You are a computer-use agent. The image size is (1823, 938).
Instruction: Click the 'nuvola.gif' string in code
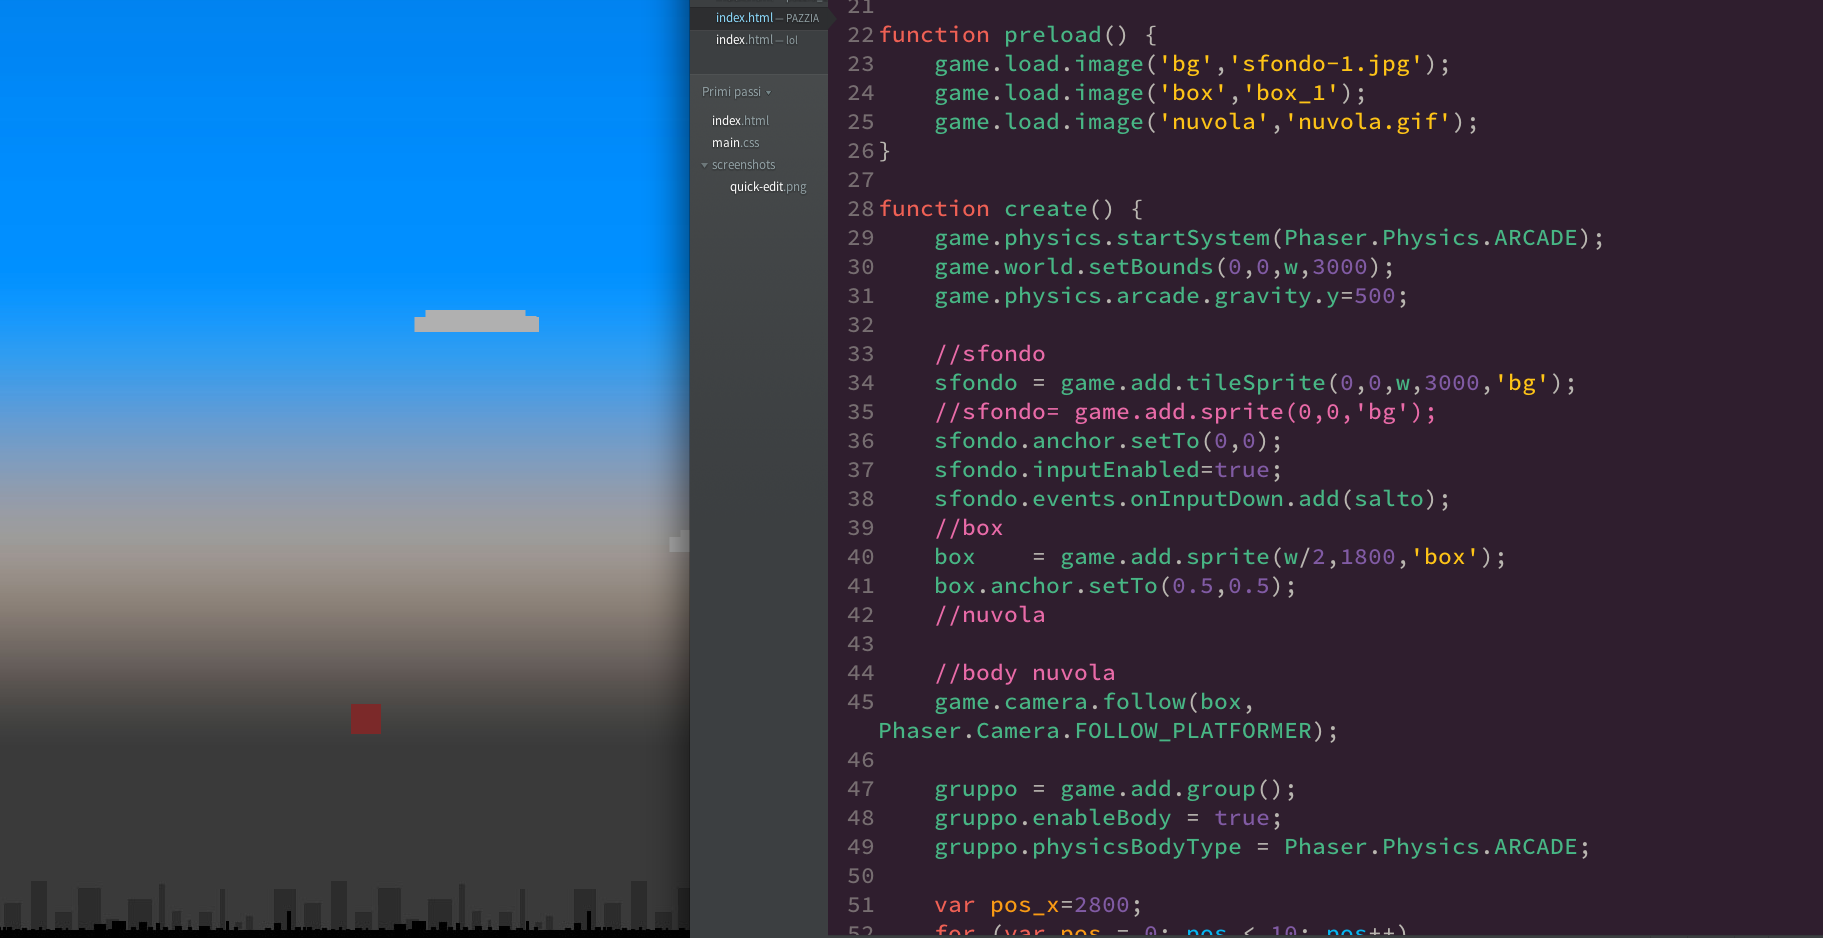point(1367,122)
